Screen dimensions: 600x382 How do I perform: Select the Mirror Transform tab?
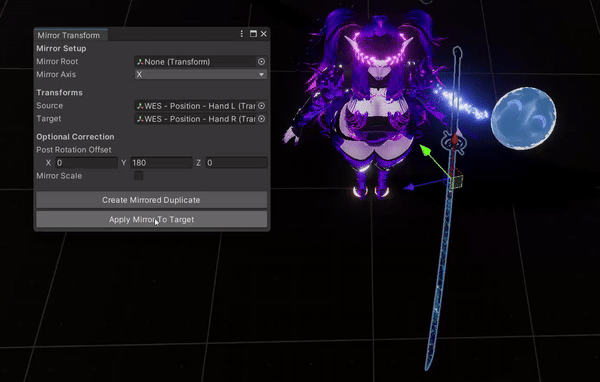click(x=69, y=35)
